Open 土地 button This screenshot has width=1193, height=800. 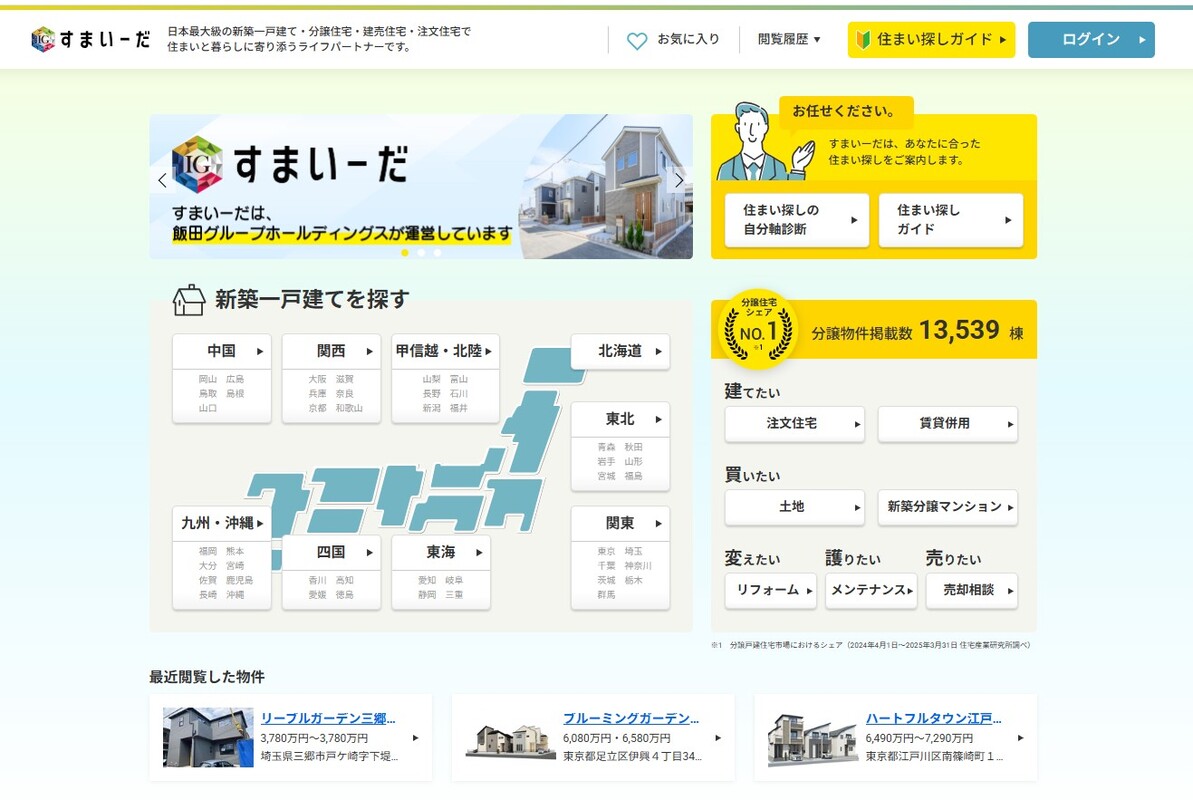tap(795, 507)
